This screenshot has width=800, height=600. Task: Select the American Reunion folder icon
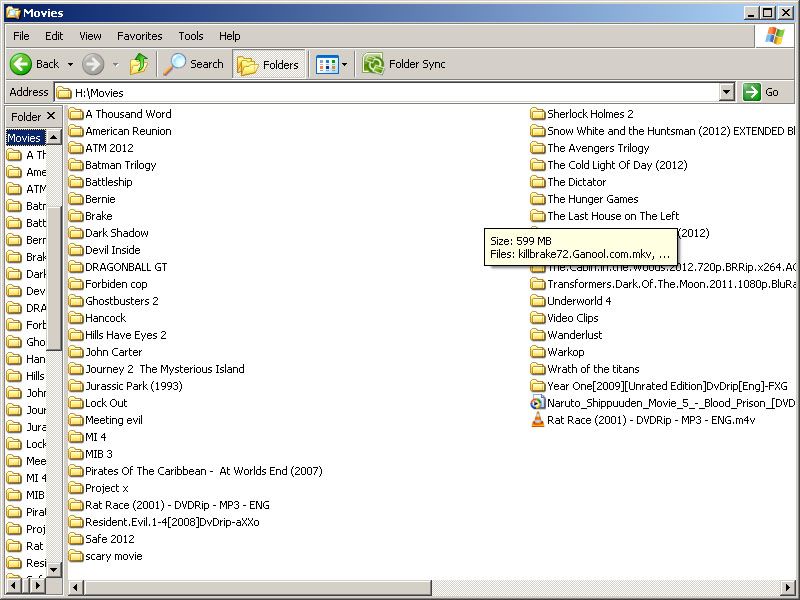[76, 131]
